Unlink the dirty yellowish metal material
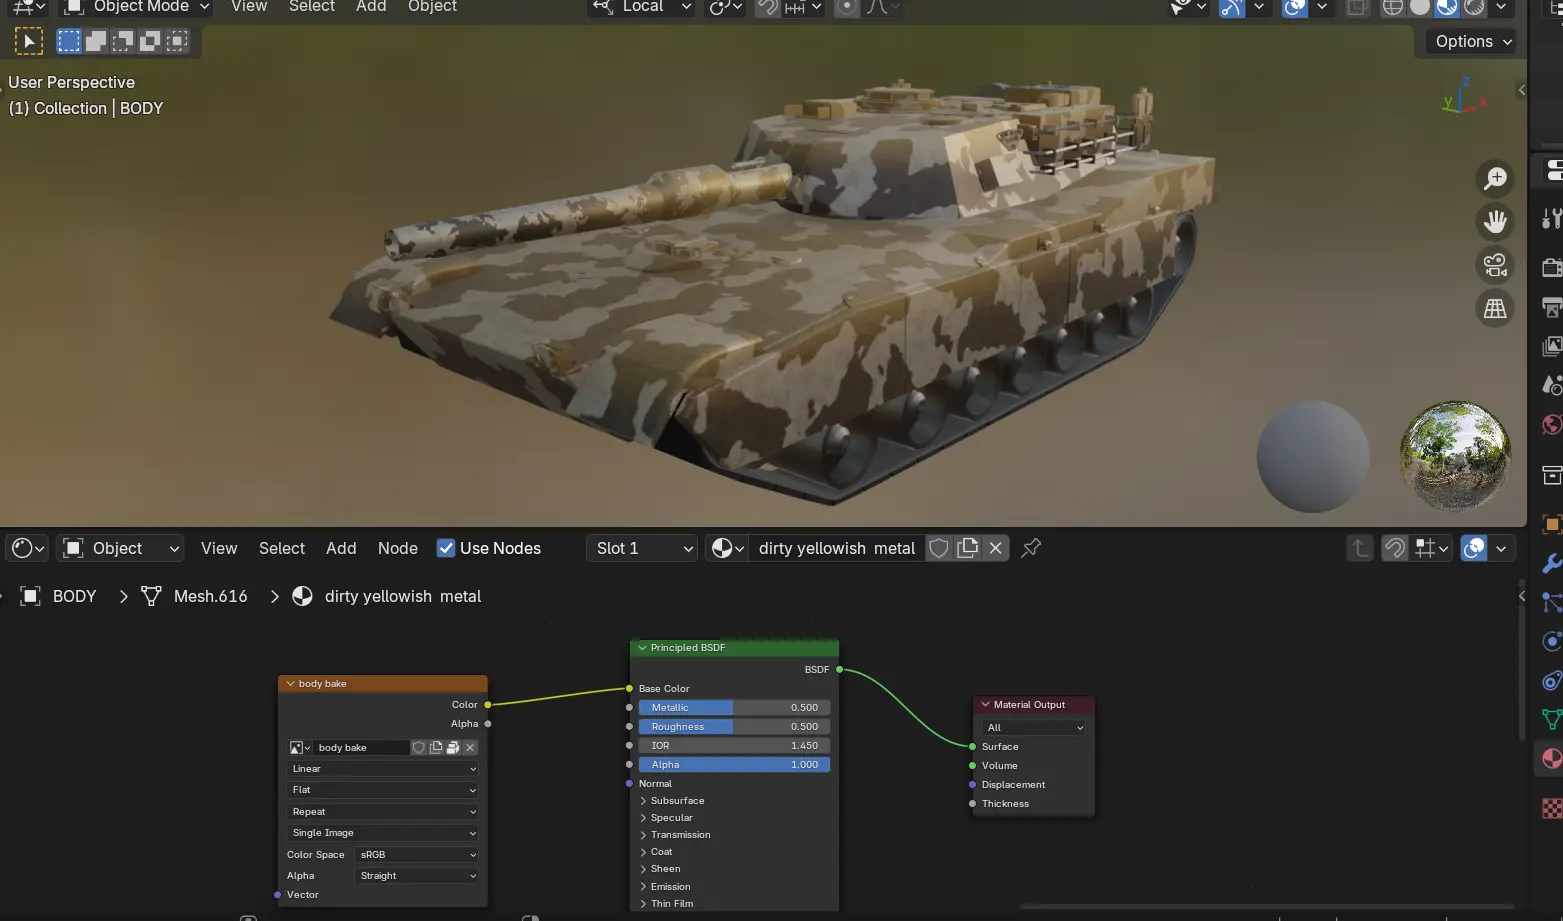This screenshot has height=921, width=1563. tap(995, 548)
